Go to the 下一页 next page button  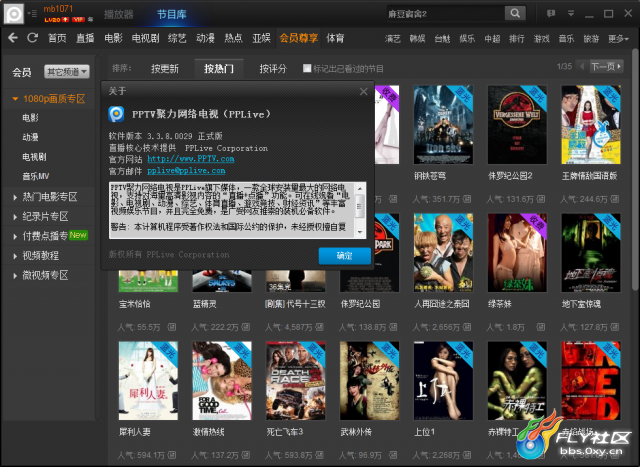(x=606, y=66)
